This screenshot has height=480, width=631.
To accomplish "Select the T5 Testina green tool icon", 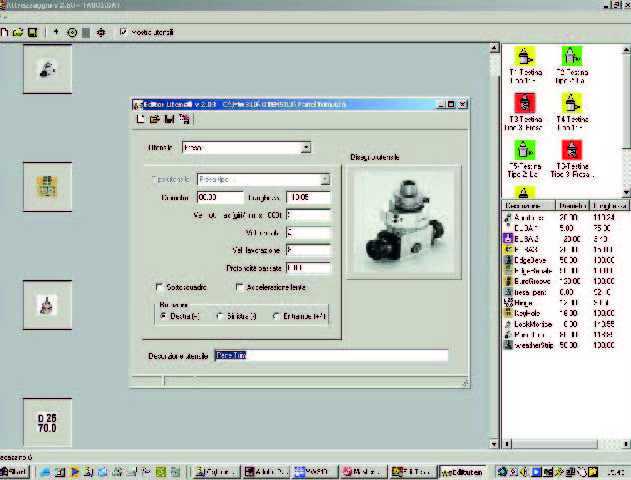I will pos(524,150).
